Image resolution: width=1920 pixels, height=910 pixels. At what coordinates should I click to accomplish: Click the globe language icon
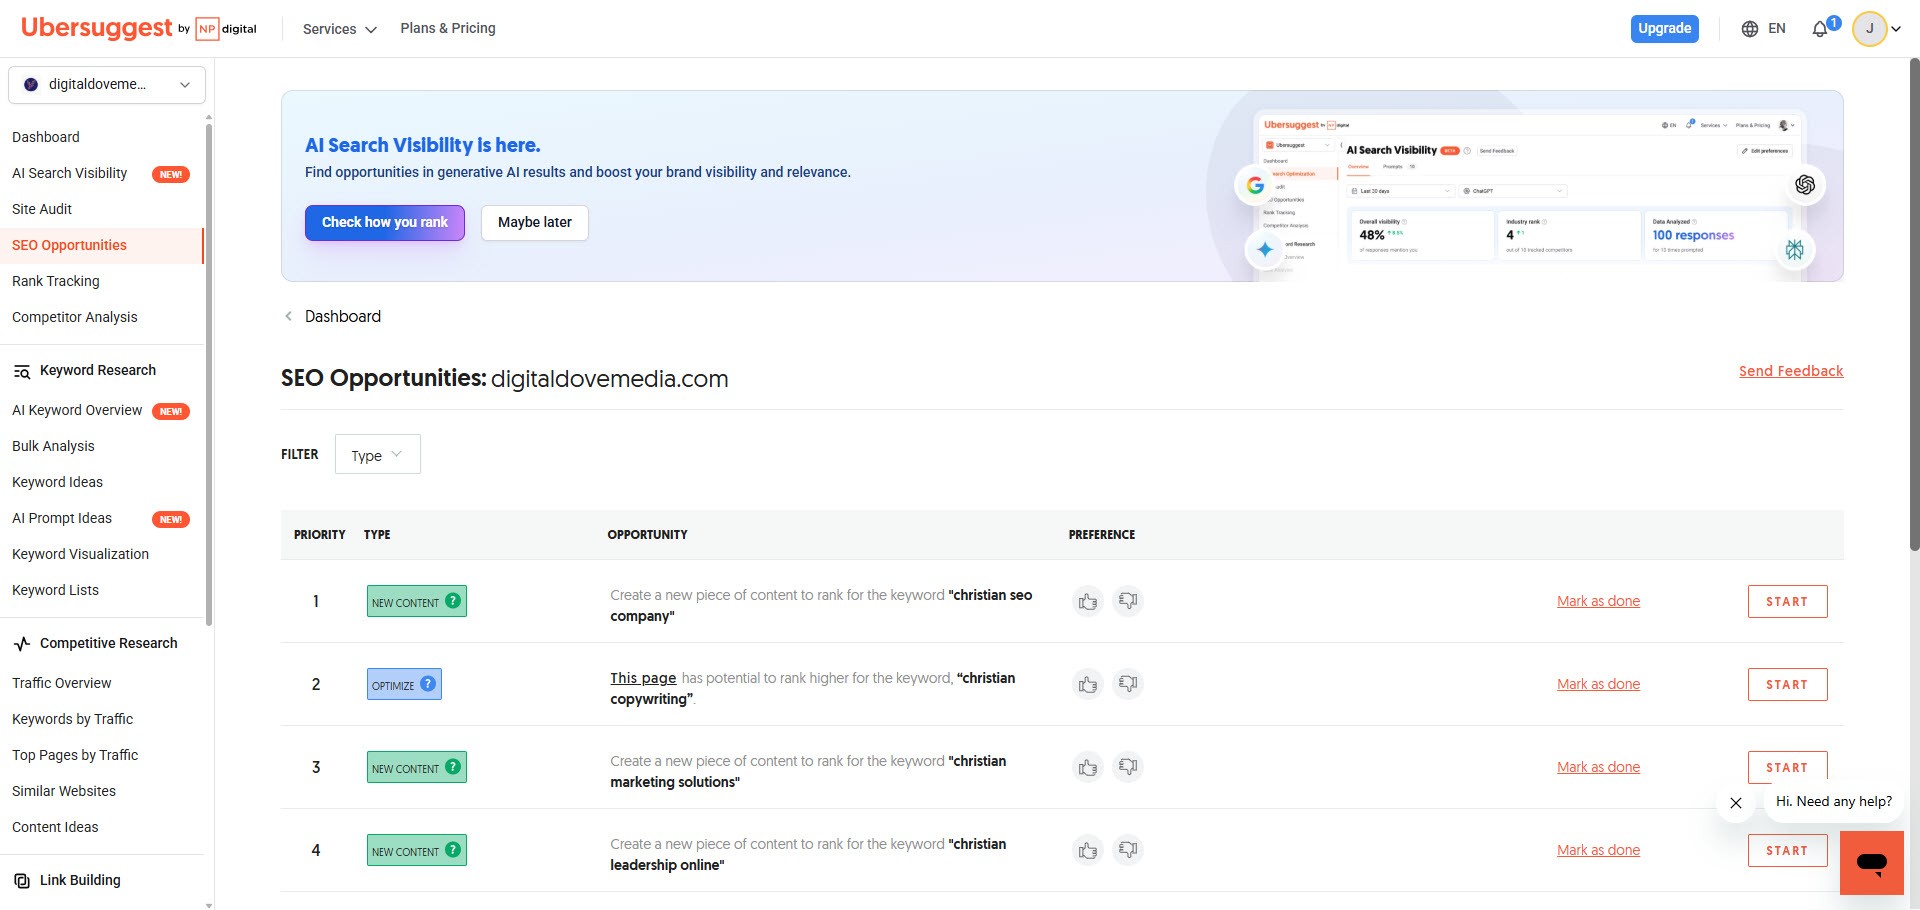(x=1749, y=29)
